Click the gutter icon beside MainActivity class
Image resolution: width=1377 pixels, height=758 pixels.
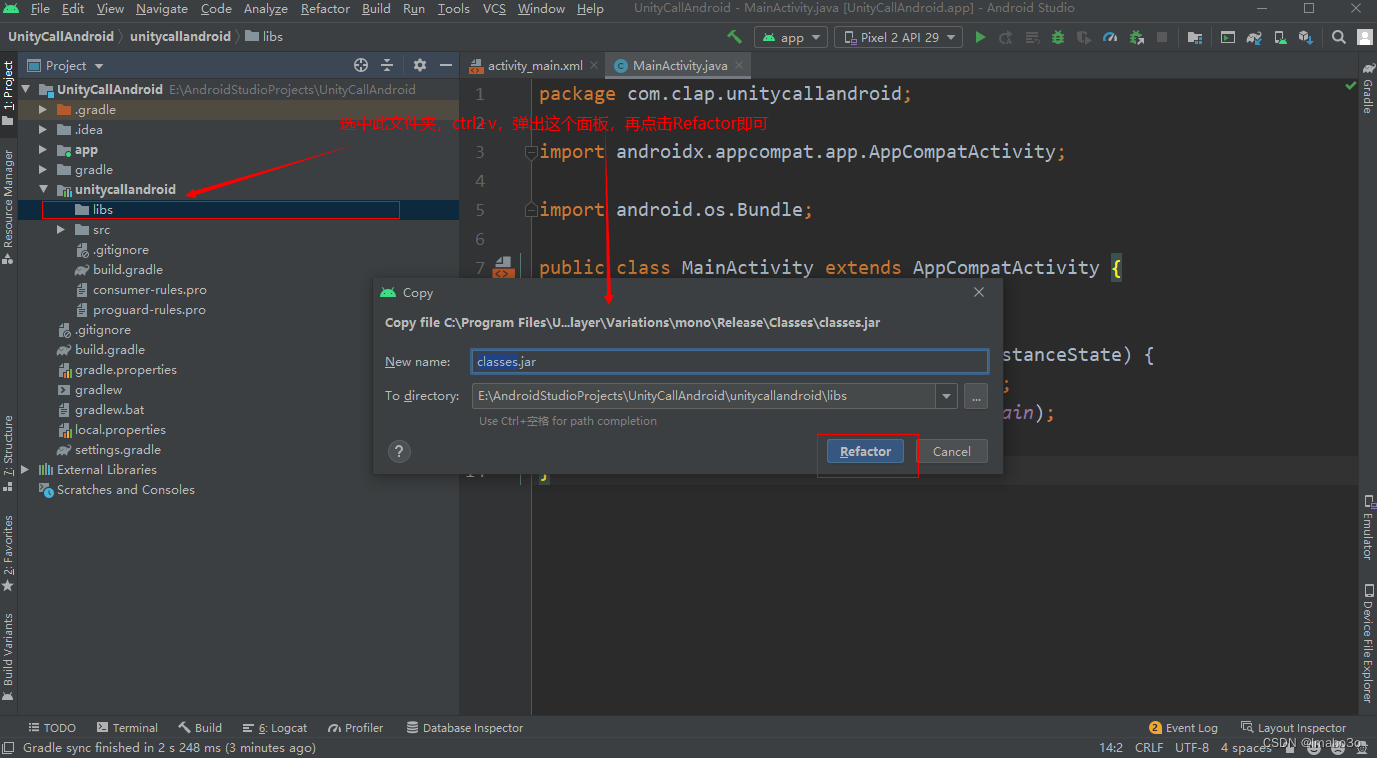coord(503,267)
